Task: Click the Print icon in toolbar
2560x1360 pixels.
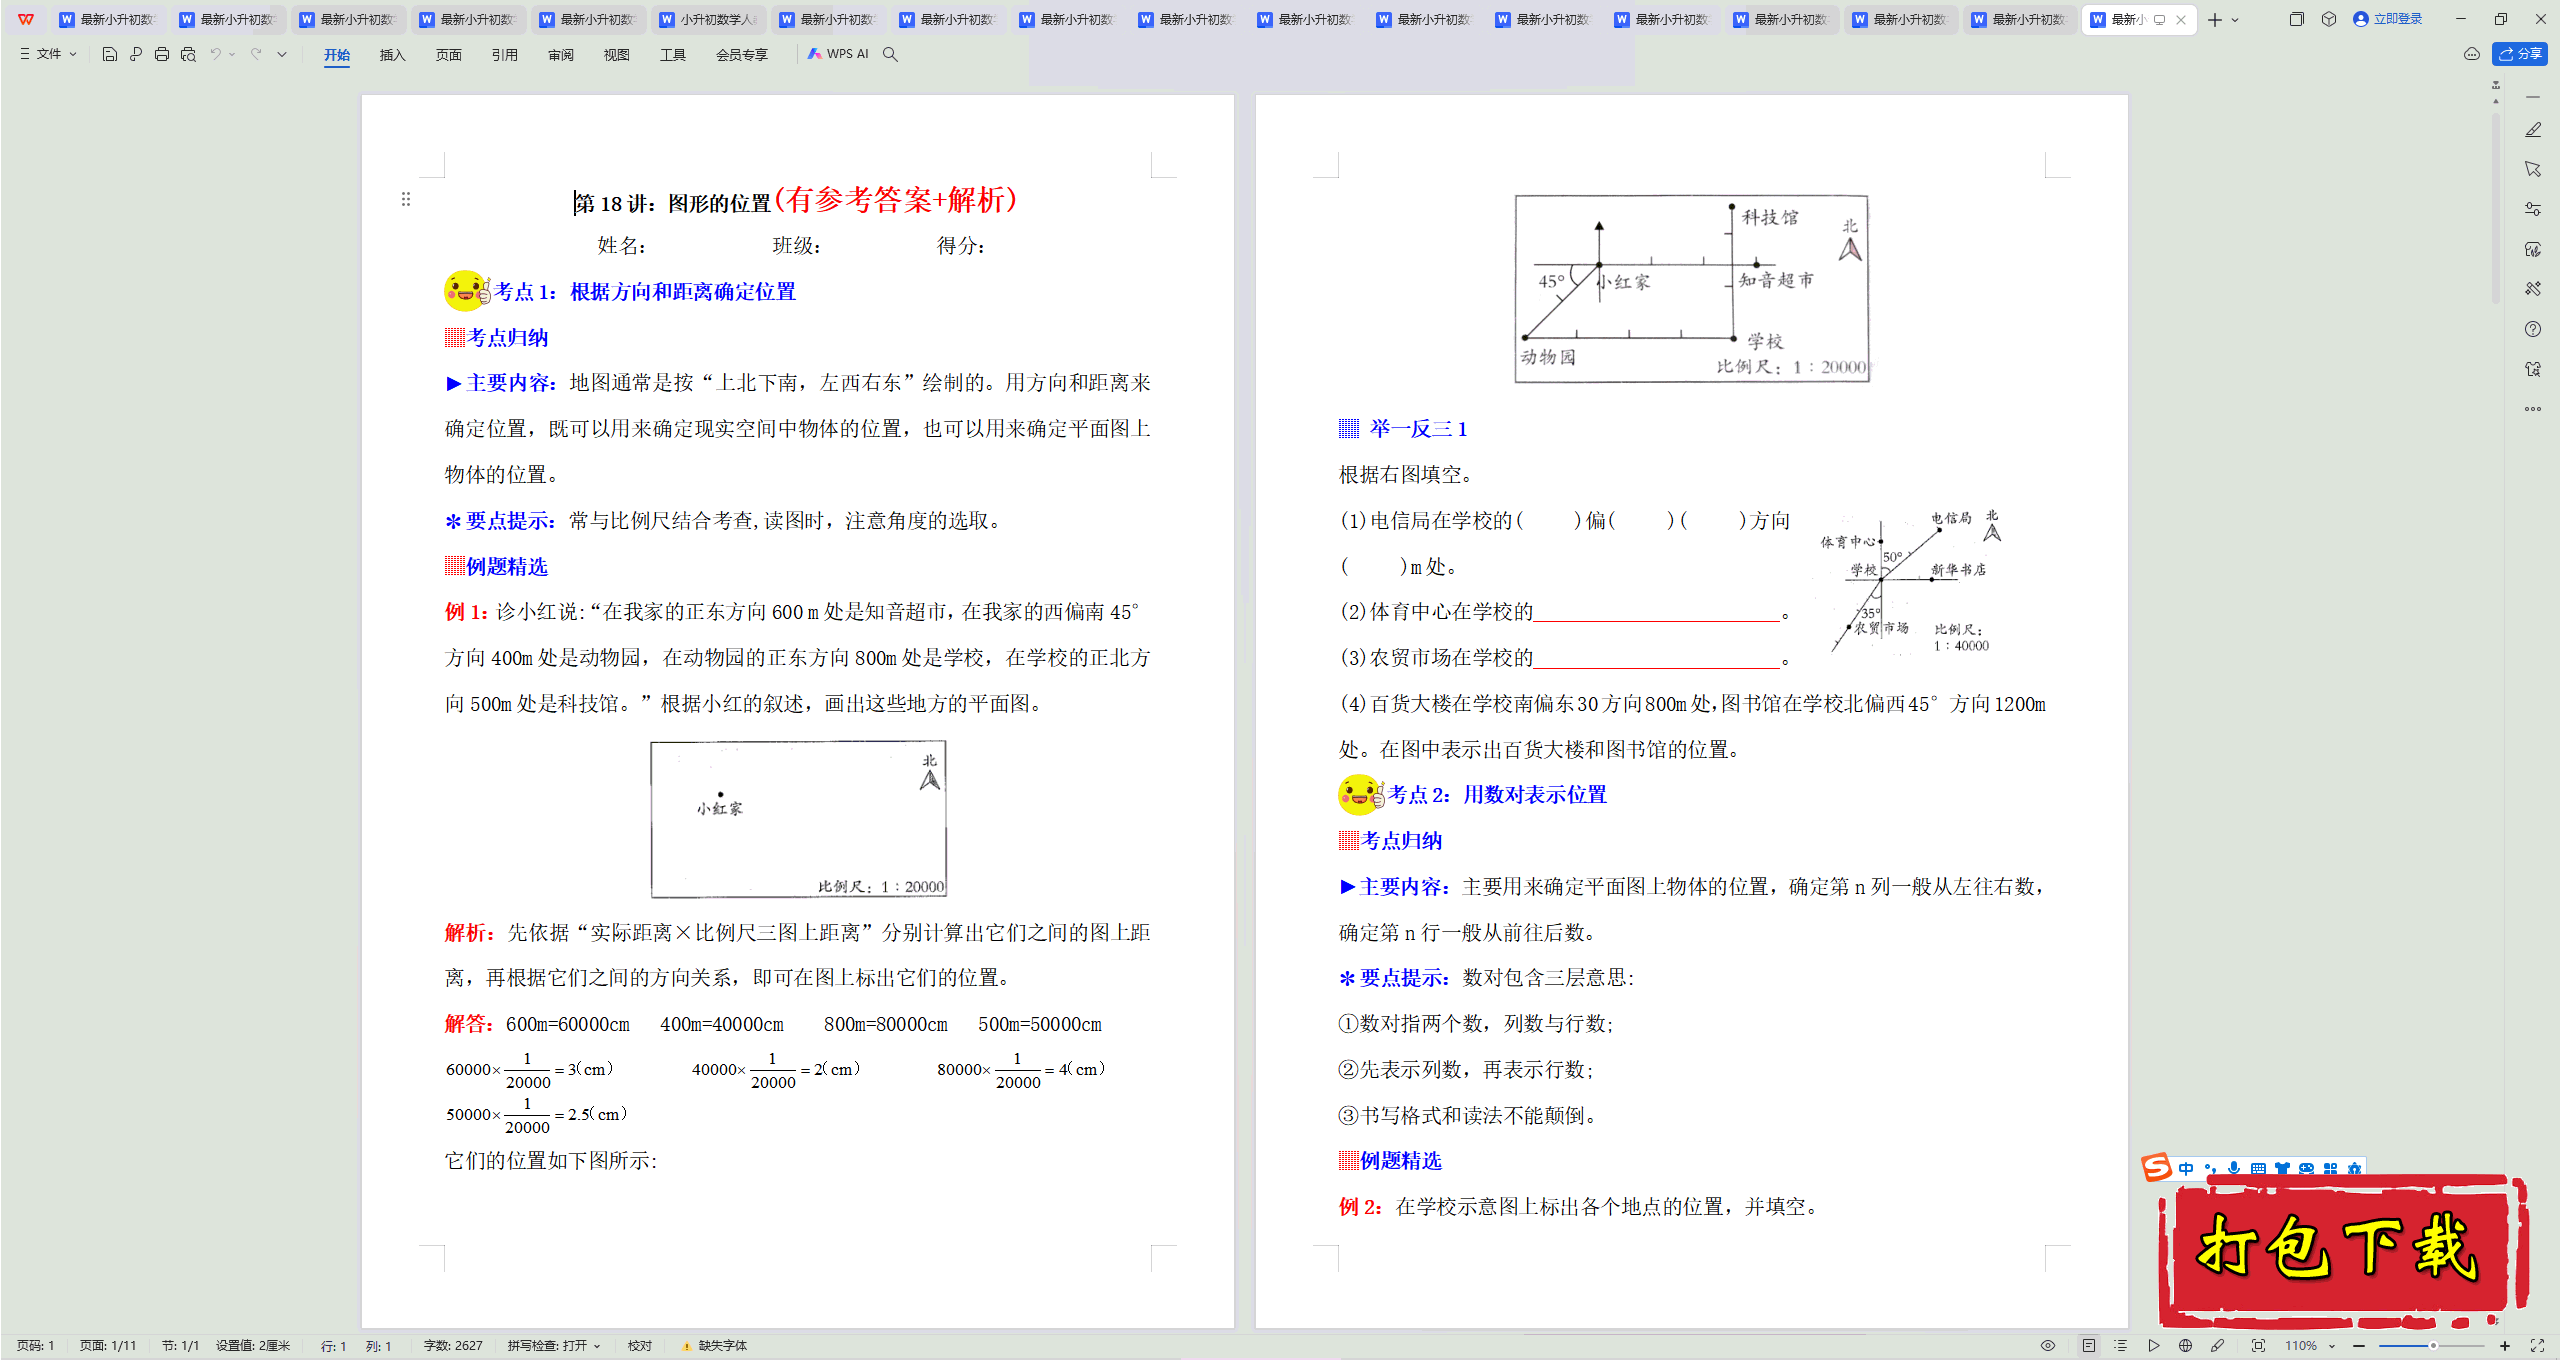Action: pos(162,54)
